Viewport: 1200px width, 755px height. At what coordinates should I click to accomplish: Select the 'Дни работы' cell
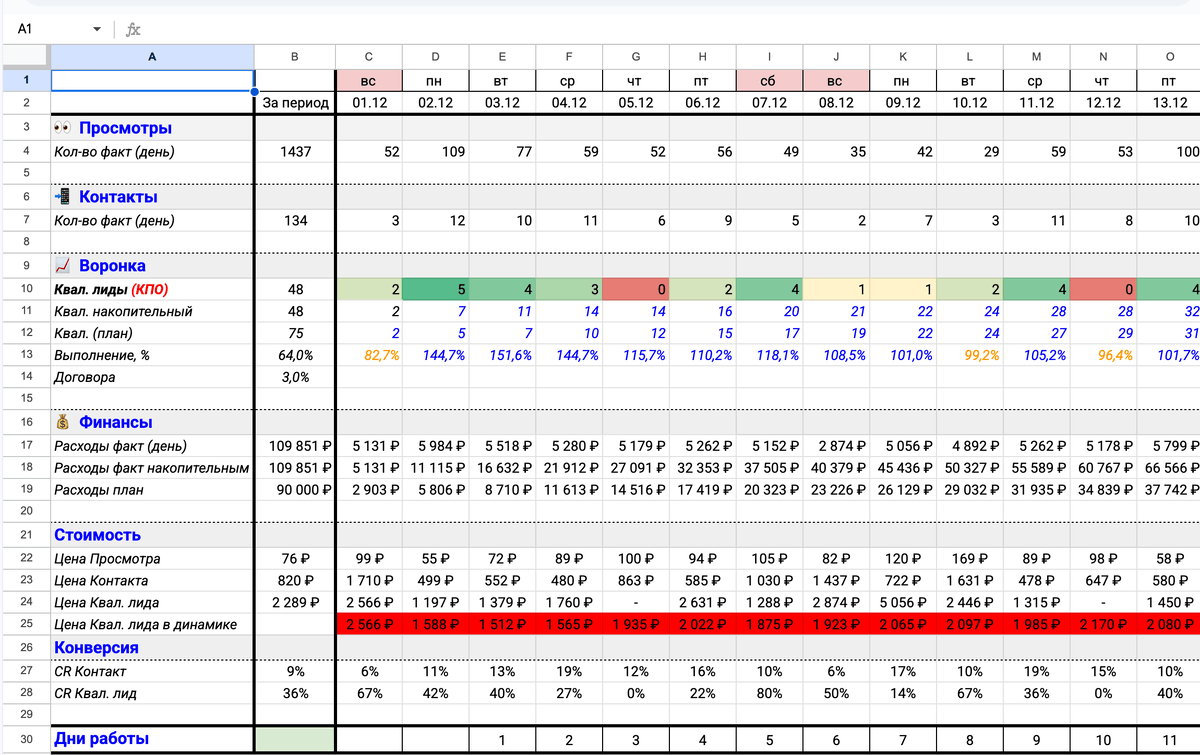point(152,739)
